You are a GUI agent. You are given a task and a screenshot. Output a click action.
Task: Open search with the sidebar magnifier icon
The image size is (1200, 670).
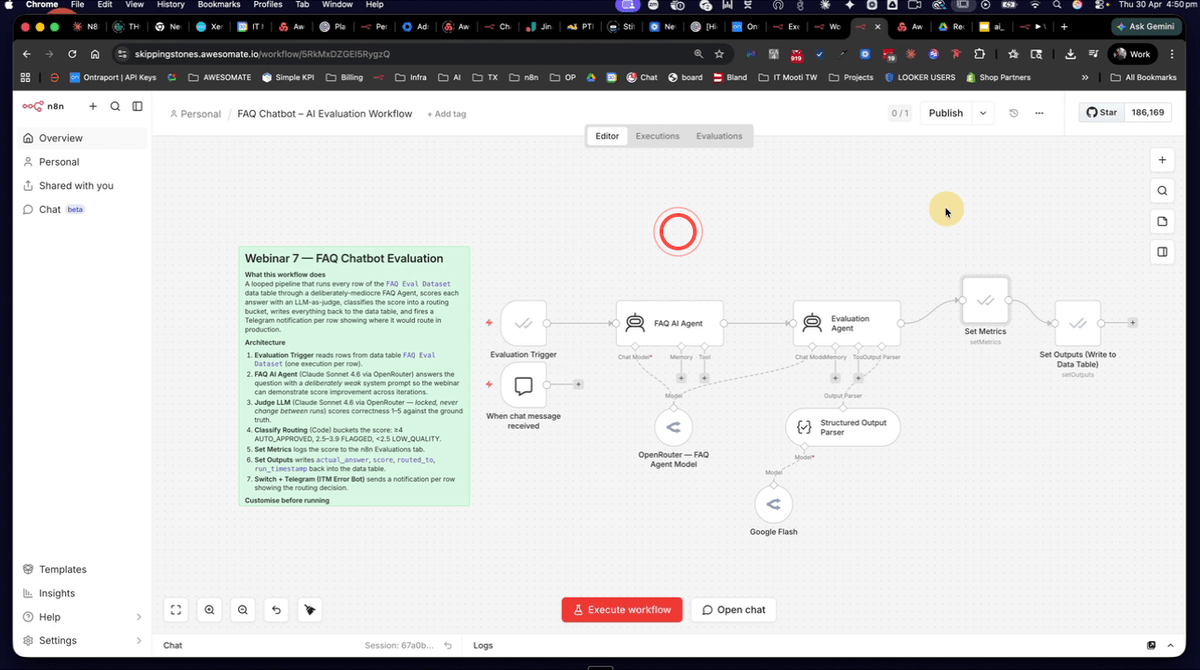115,106
